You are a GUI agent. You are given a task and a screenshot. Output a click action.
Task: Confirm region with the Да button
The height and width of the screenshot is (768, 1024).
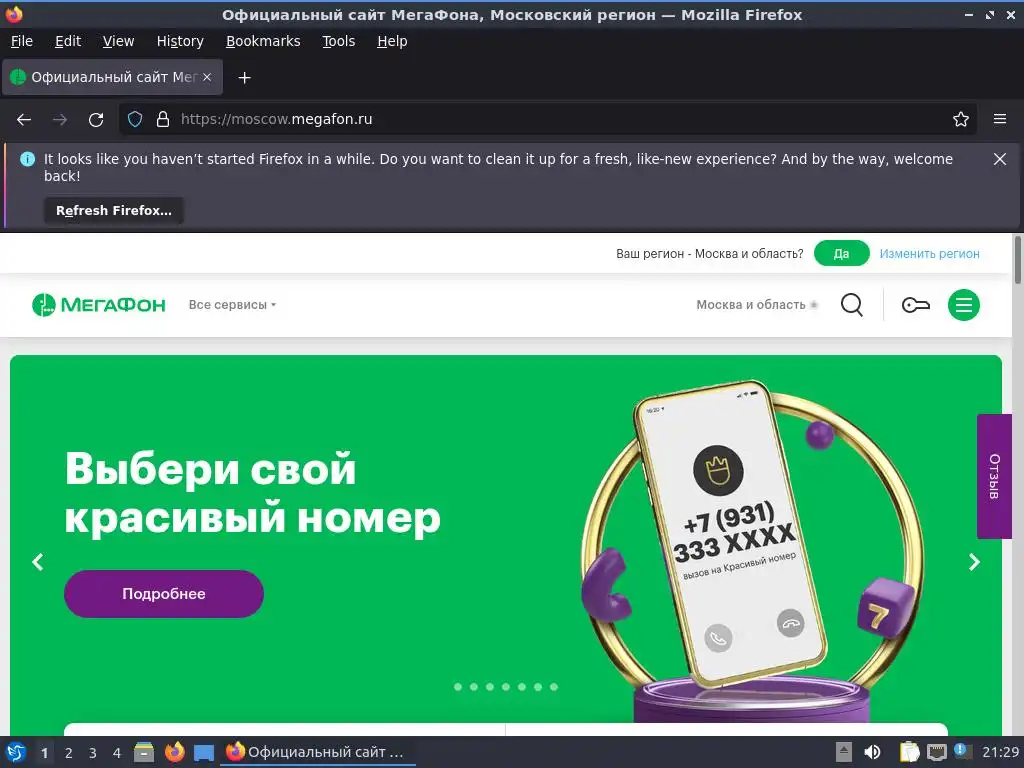pos(841,253)
